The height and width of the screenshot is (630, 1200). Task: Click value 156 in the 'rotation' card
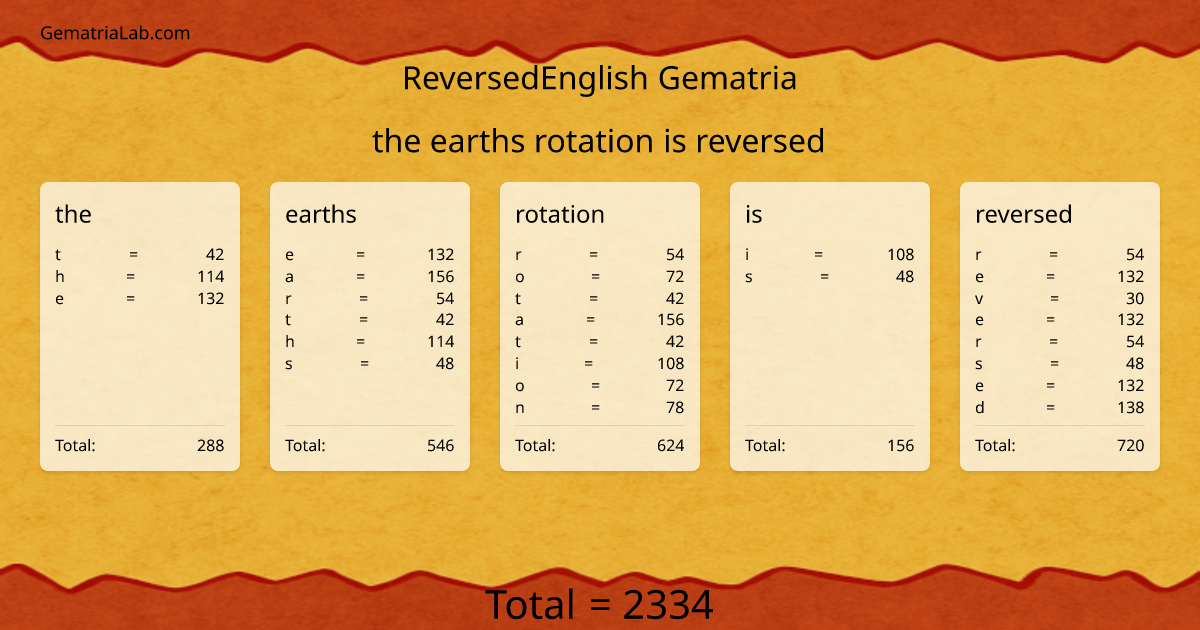[671, 320]
